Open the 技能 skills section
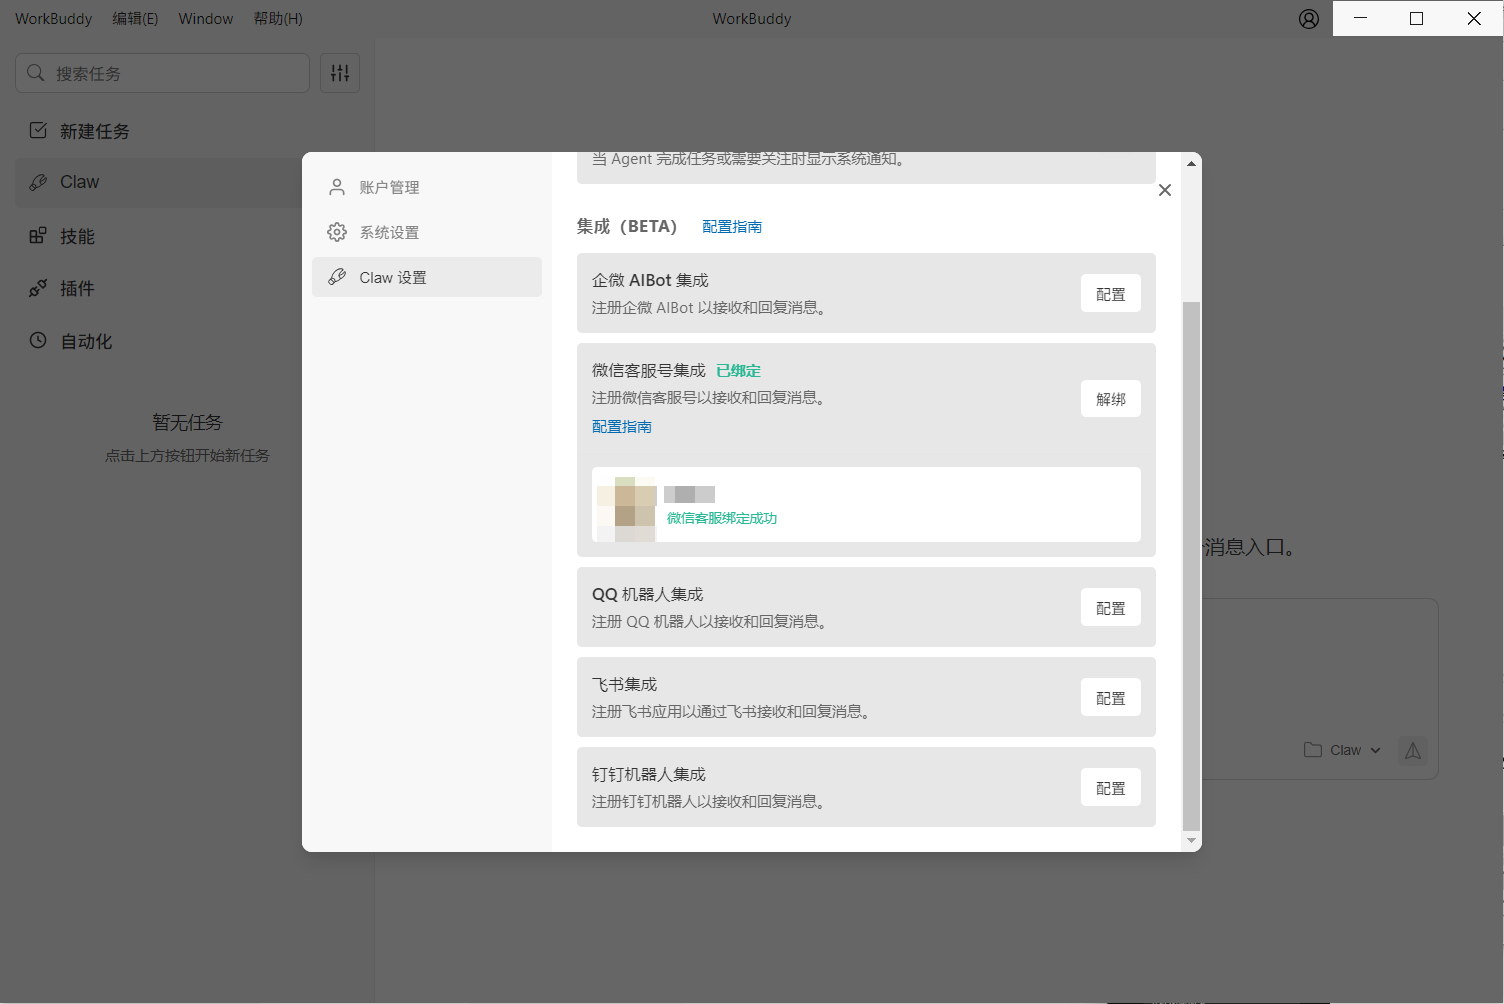1504x1004 pixels. pyautogui.click(x=77, y=236)
